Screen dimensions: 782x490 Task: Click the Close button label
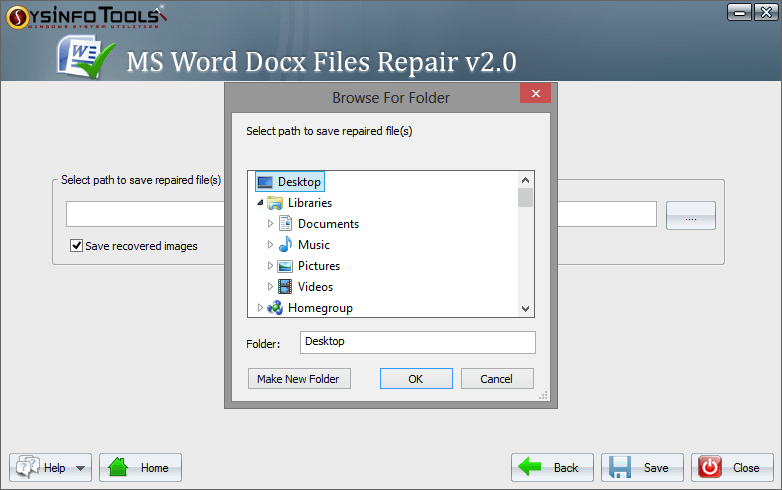pyautogui.click(x=746, y=468)
